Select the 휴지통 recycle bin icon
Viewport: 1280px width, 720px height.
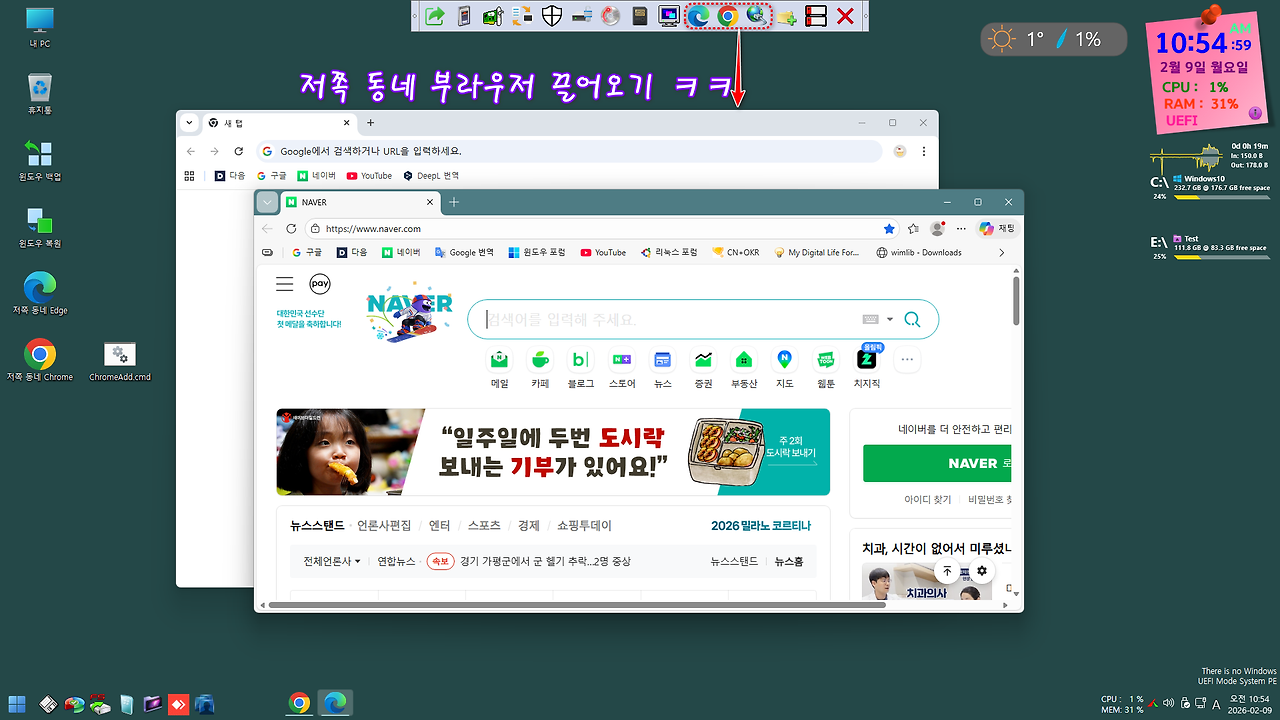40,93
